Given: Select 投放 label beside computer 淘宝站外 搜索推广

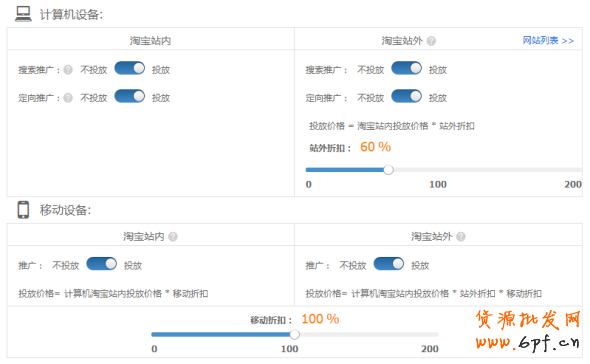Looking at the screenshot, I should coord(438,70).
